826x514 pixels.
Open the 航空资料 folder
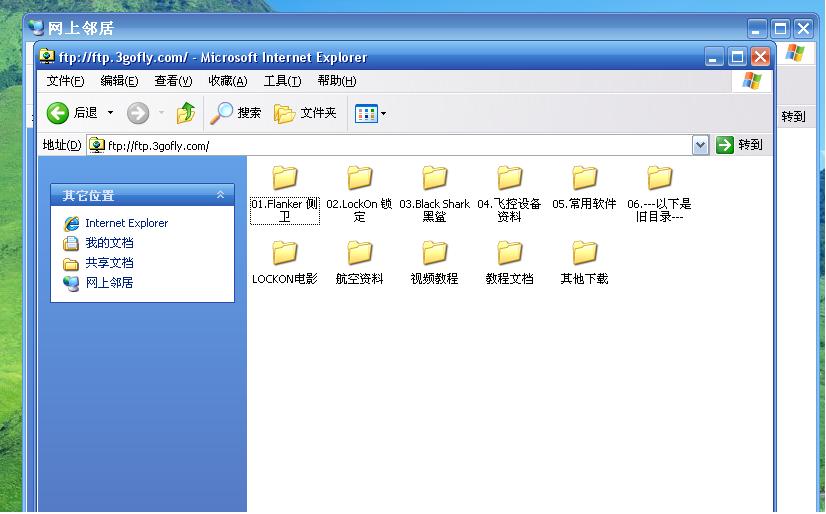click(359, 263)
